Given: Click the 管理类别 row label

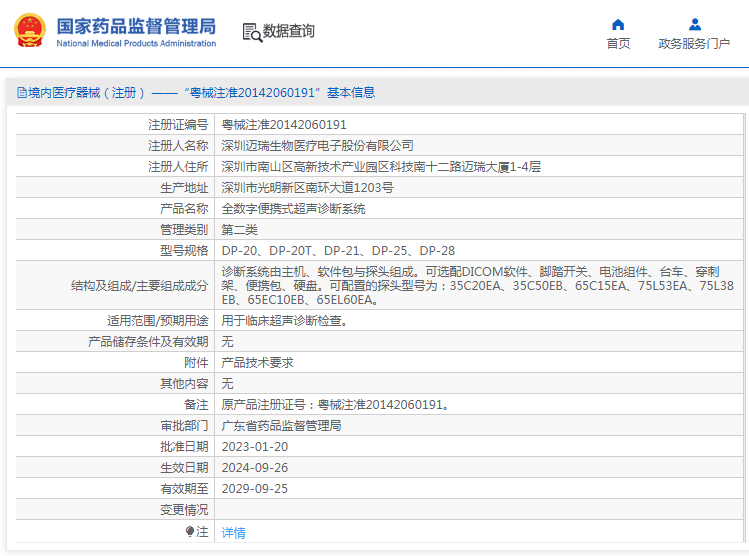Looking at the screenshot, I should 184,230.
